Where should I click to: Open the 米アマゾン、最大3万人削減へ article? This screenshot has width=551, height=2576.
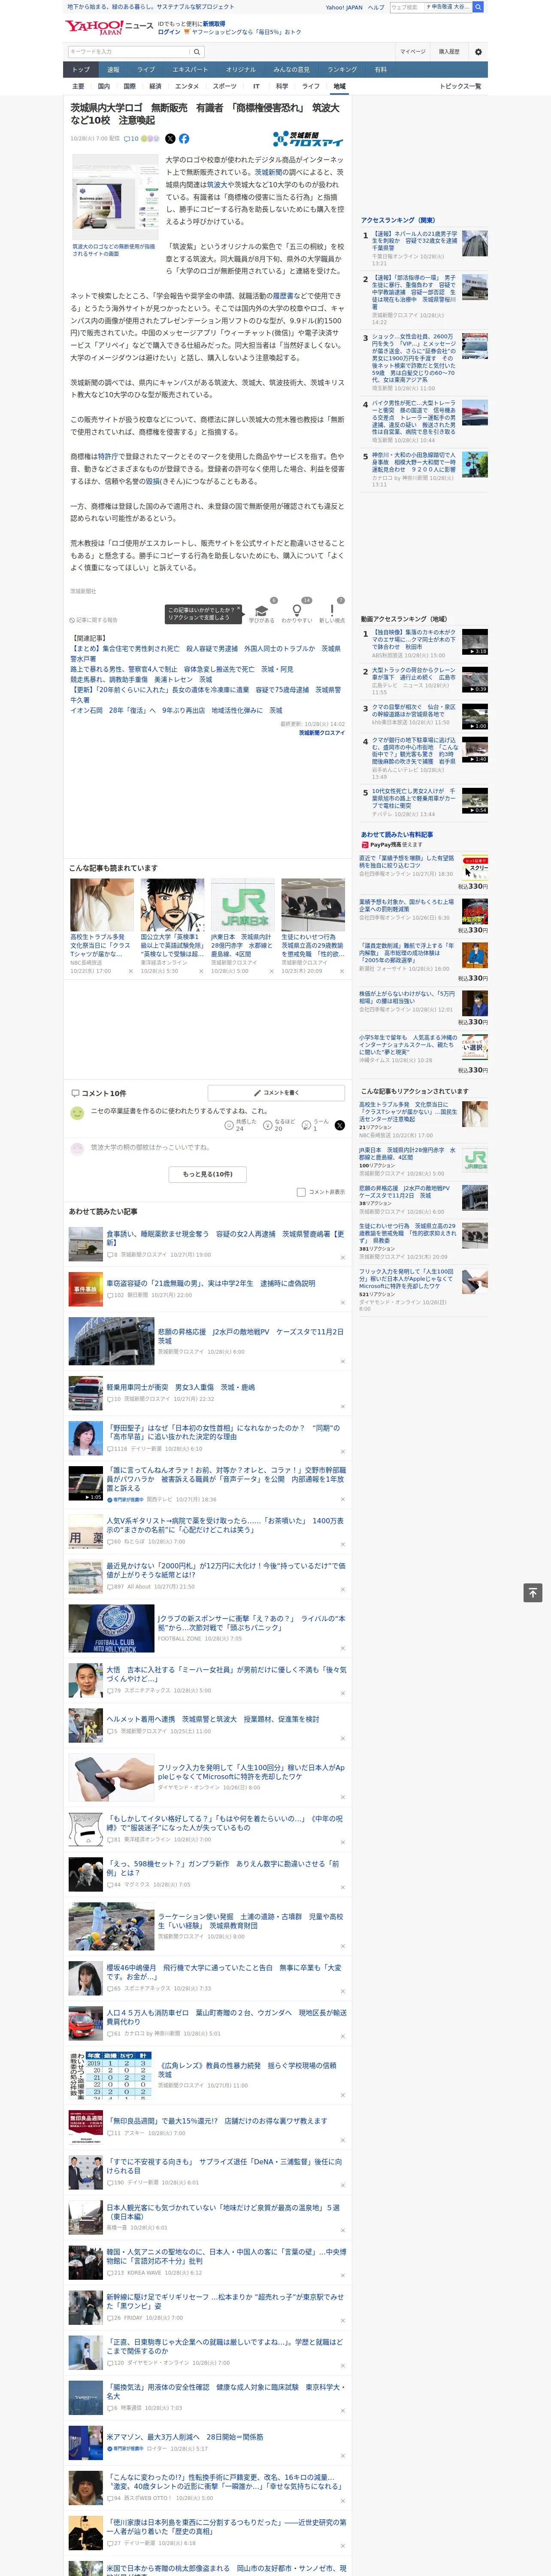point(185,2437)
